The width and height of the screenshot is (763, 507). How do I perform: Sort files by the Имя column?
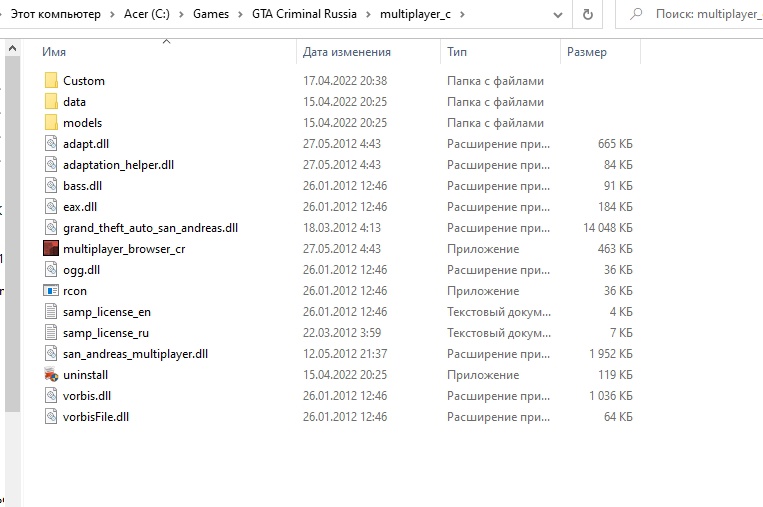coord(56,52)
